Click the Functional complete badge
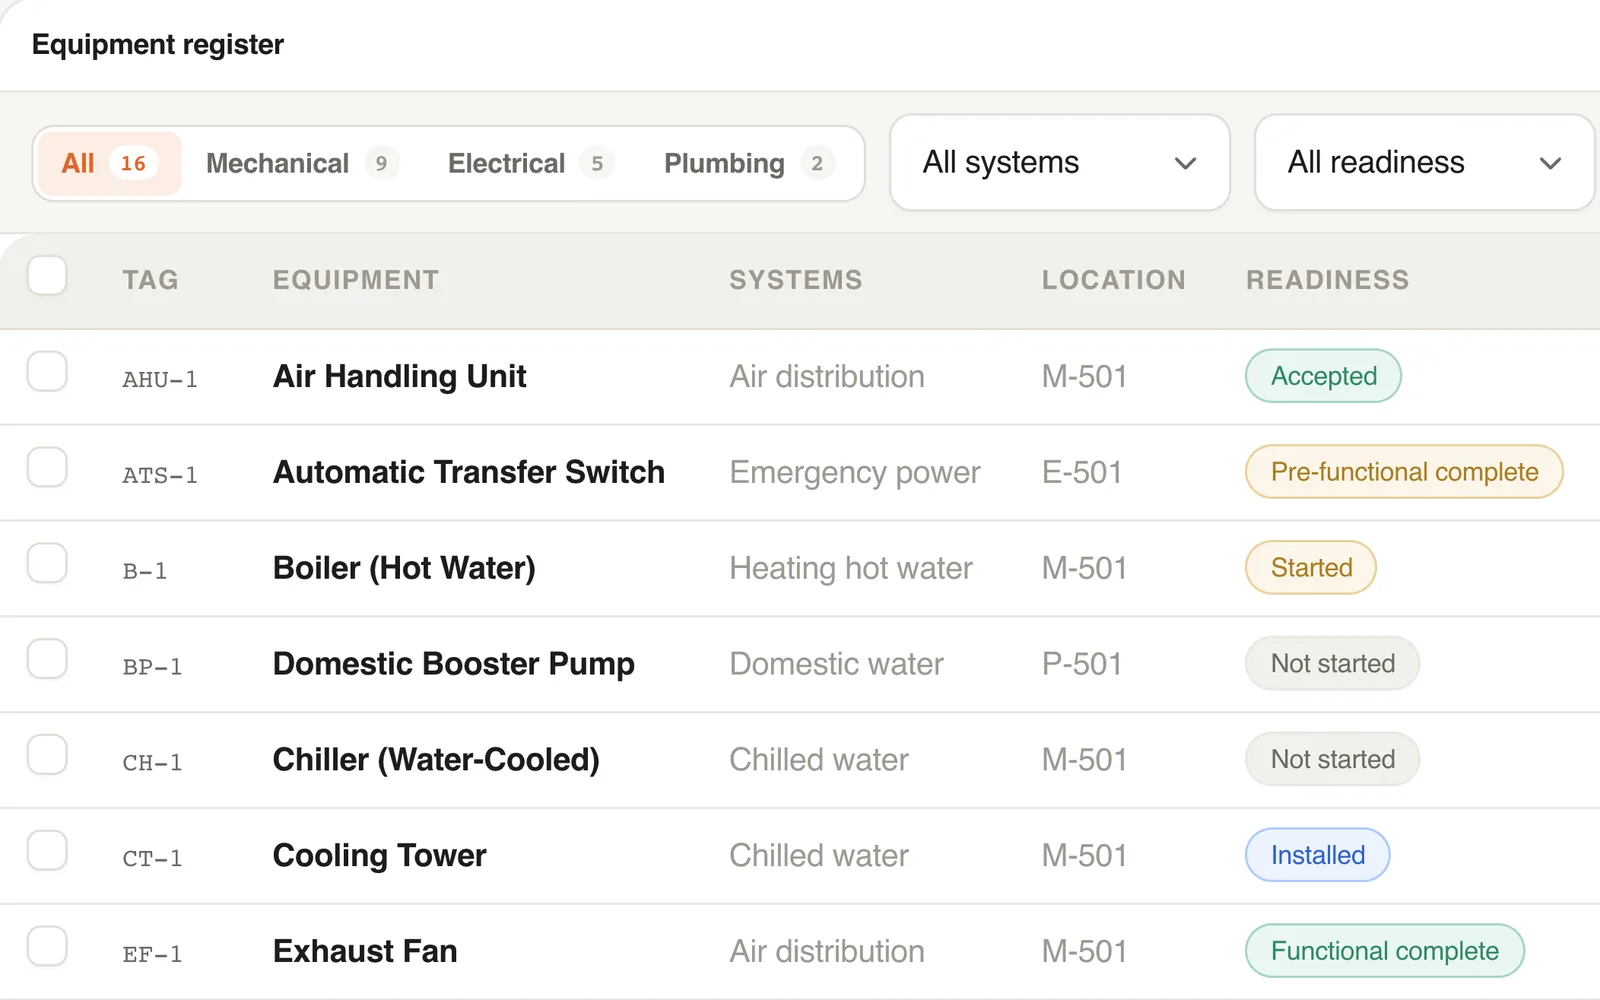The height and width of the screenshot is (1000, 1600). (1385, 951)
